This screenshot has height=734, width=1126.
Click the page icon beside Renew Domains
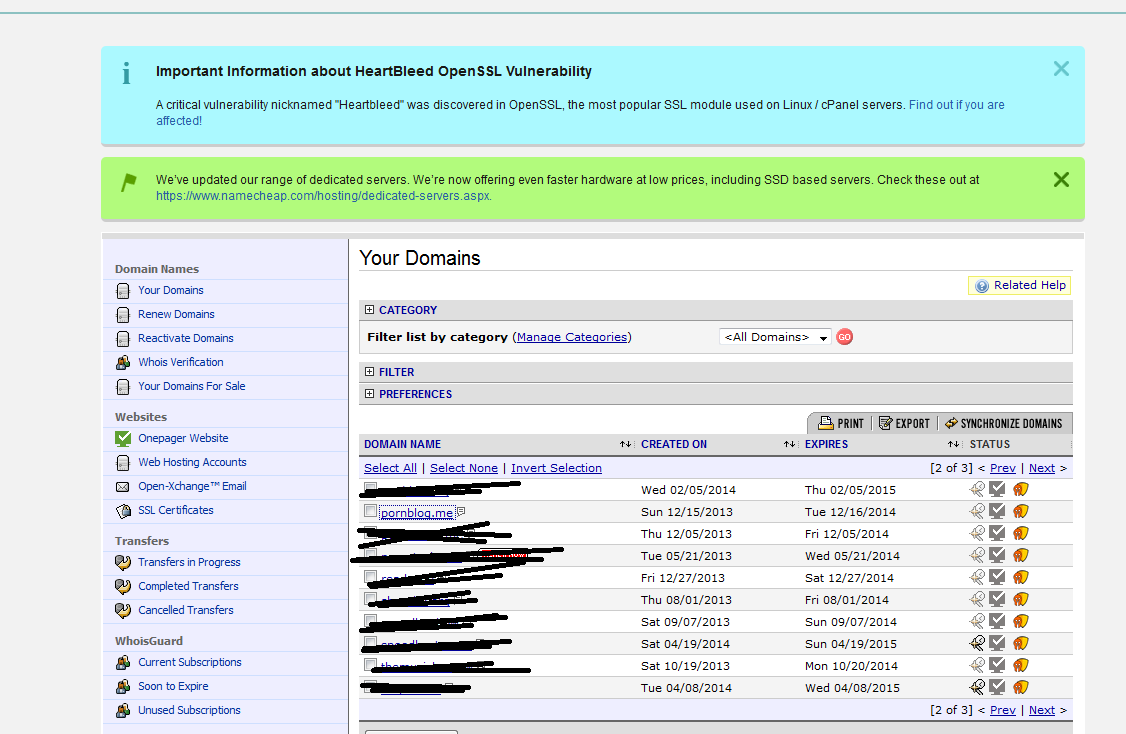(x=124, y=315)
